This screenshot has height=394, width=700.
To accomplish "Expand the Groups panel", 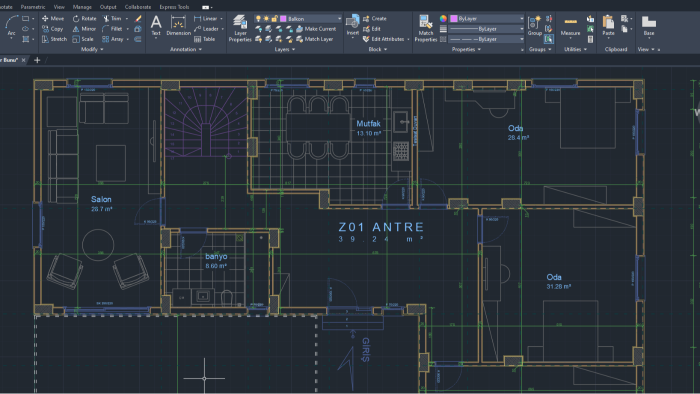I will [540, 49].
